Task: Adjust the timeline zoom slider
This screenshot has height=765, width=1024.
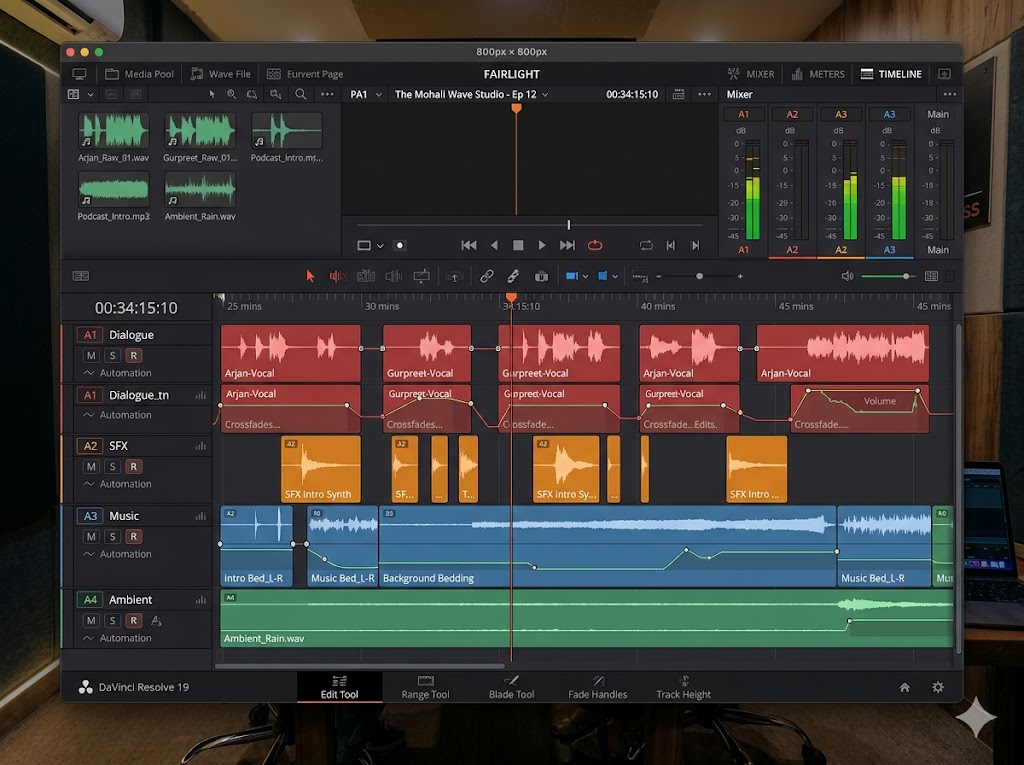Action: click(699, 276)
